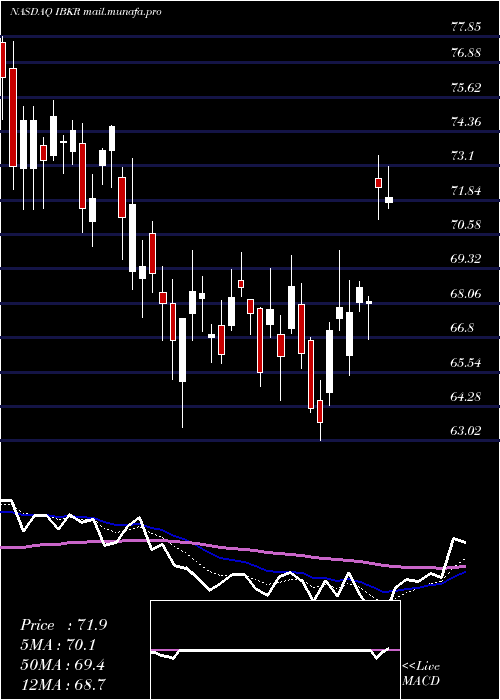
Task: Click the 74.36 price axis label
Action: [x=466, y=121]
